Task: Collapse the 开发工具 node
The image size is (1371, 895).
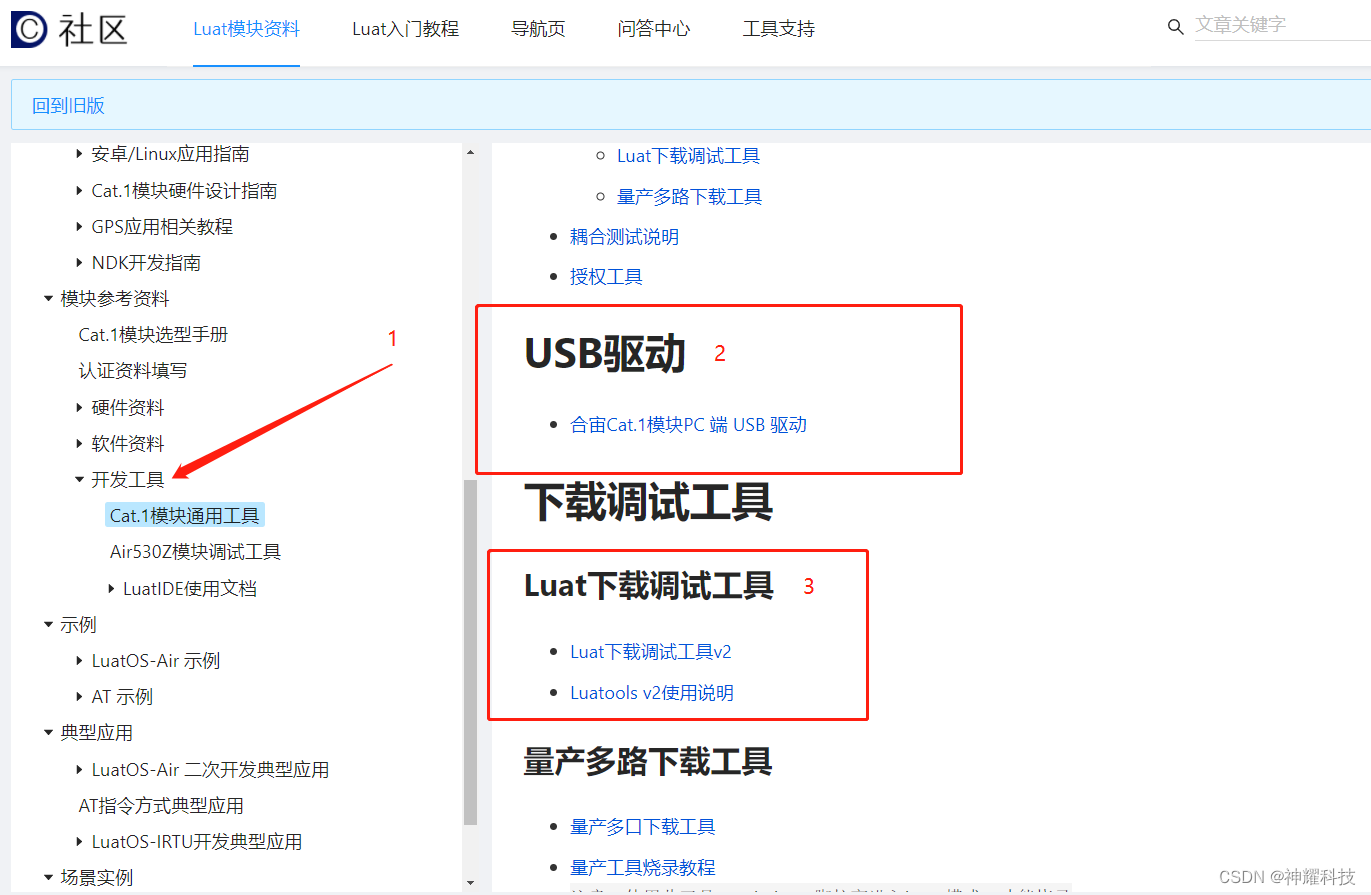Action: pyautogui.click(x=80, y=480)
